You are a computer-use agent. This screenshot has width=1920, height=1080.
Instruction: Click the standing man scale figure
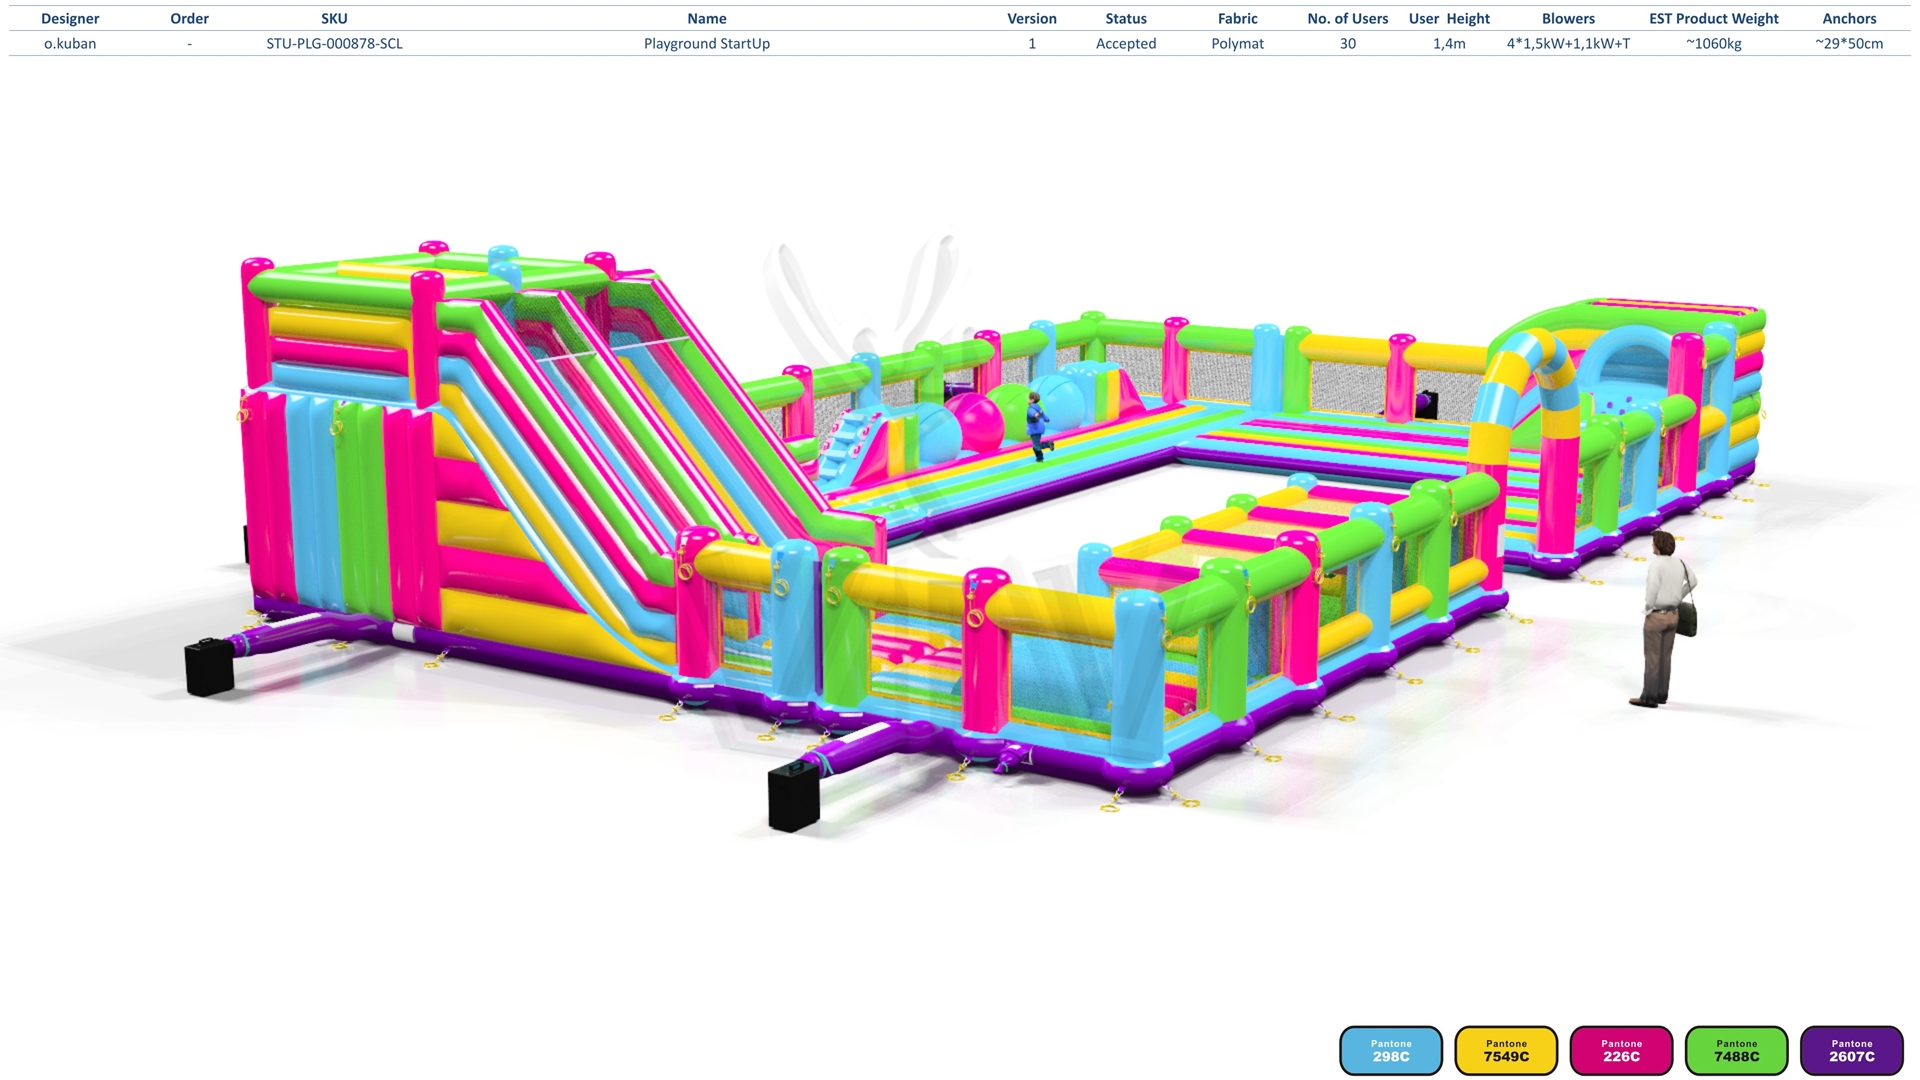(1663, 620)
